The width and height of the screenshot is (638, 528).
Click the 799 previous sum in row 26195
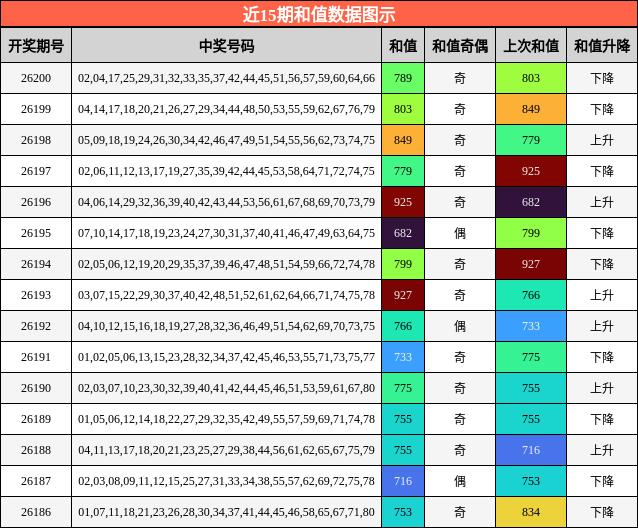pyautogui.click(x=531, y=233)
